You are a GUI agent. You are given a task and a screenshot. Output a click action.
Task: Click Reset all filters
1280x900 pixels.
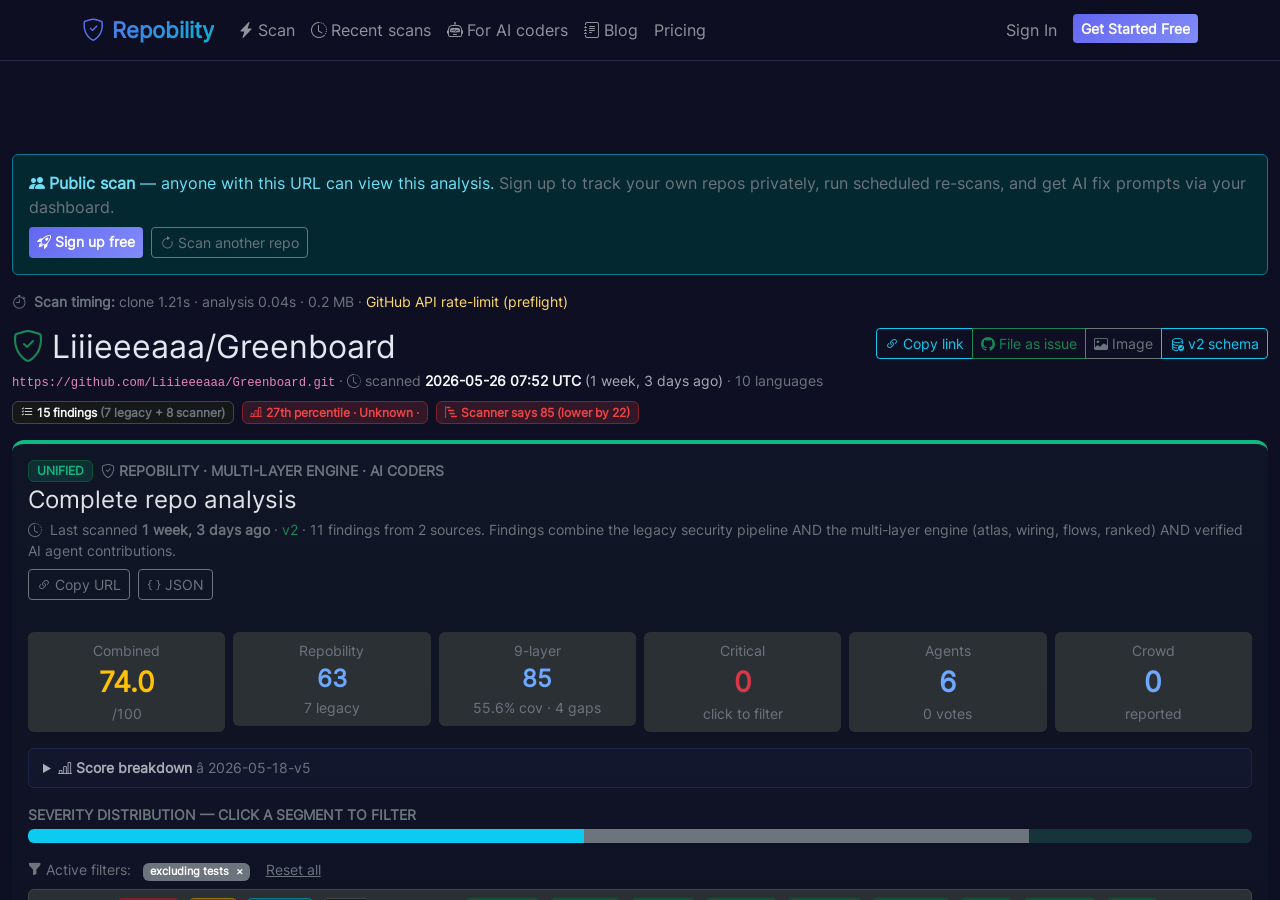[293, 870]
